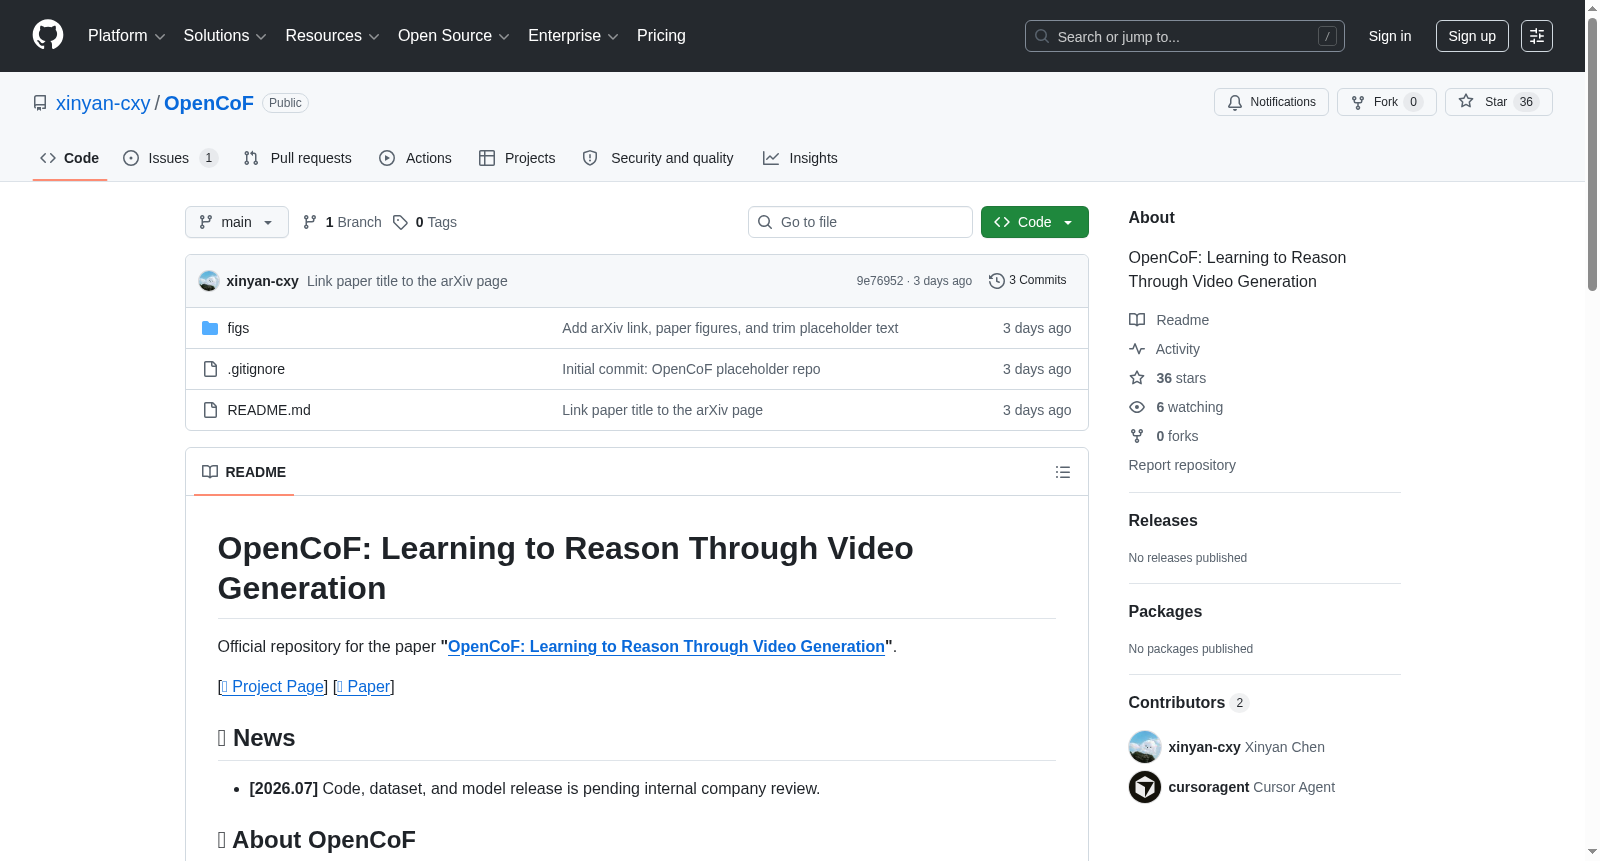Open cursoragent contributor avatar

(1145, 787)
